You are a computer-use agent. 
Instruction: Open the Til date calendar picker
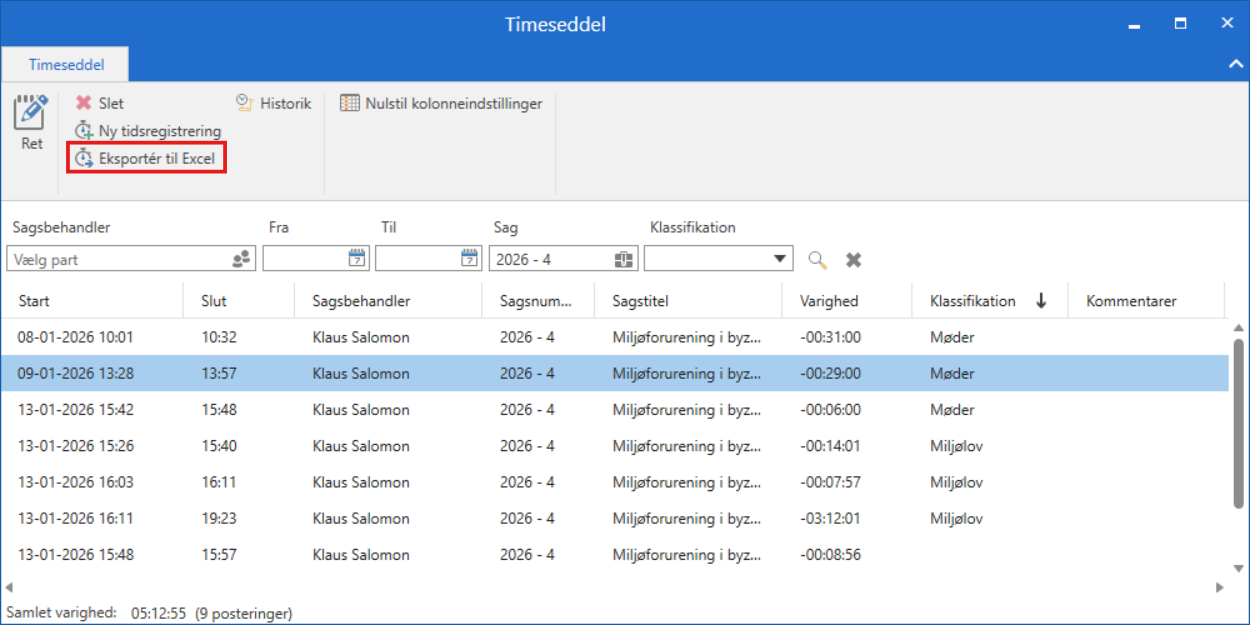coord(468,258)
